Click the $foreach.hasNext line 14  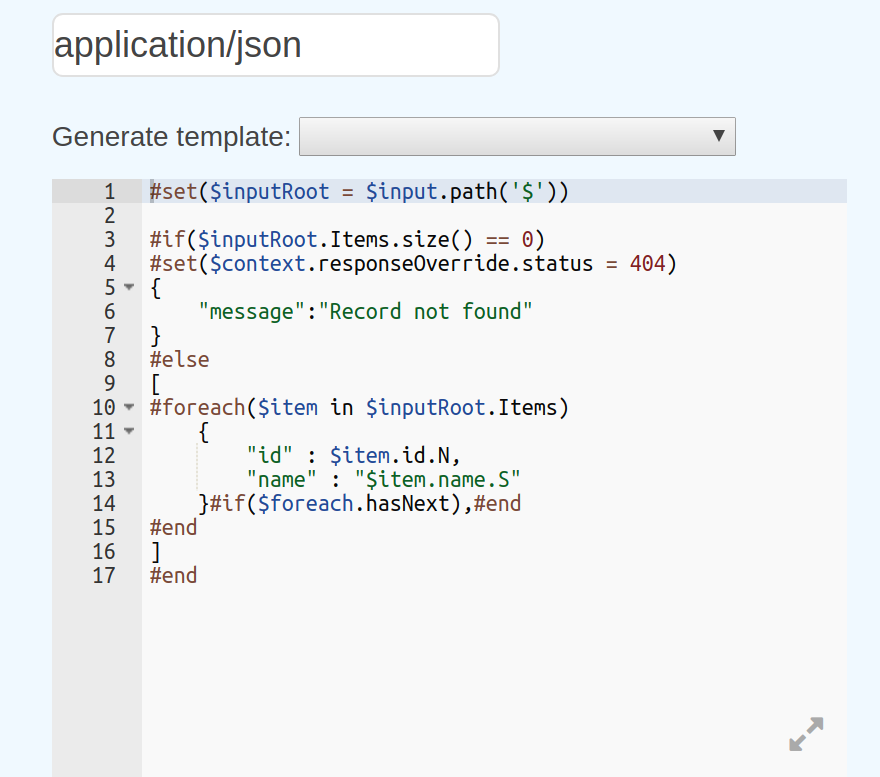360,504
